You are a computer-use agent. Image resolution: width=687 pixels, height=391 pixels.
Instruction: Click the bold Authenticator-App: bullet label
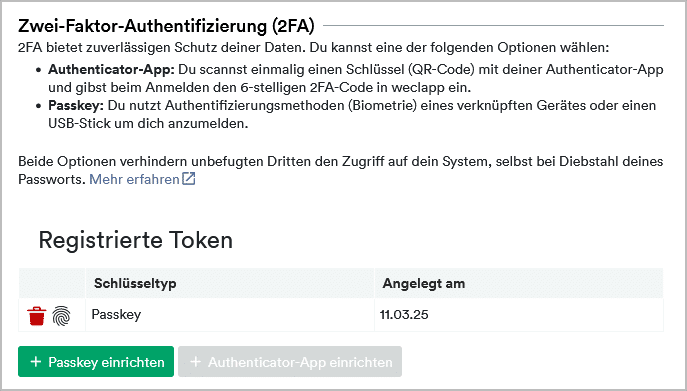[x=111, y=70]
